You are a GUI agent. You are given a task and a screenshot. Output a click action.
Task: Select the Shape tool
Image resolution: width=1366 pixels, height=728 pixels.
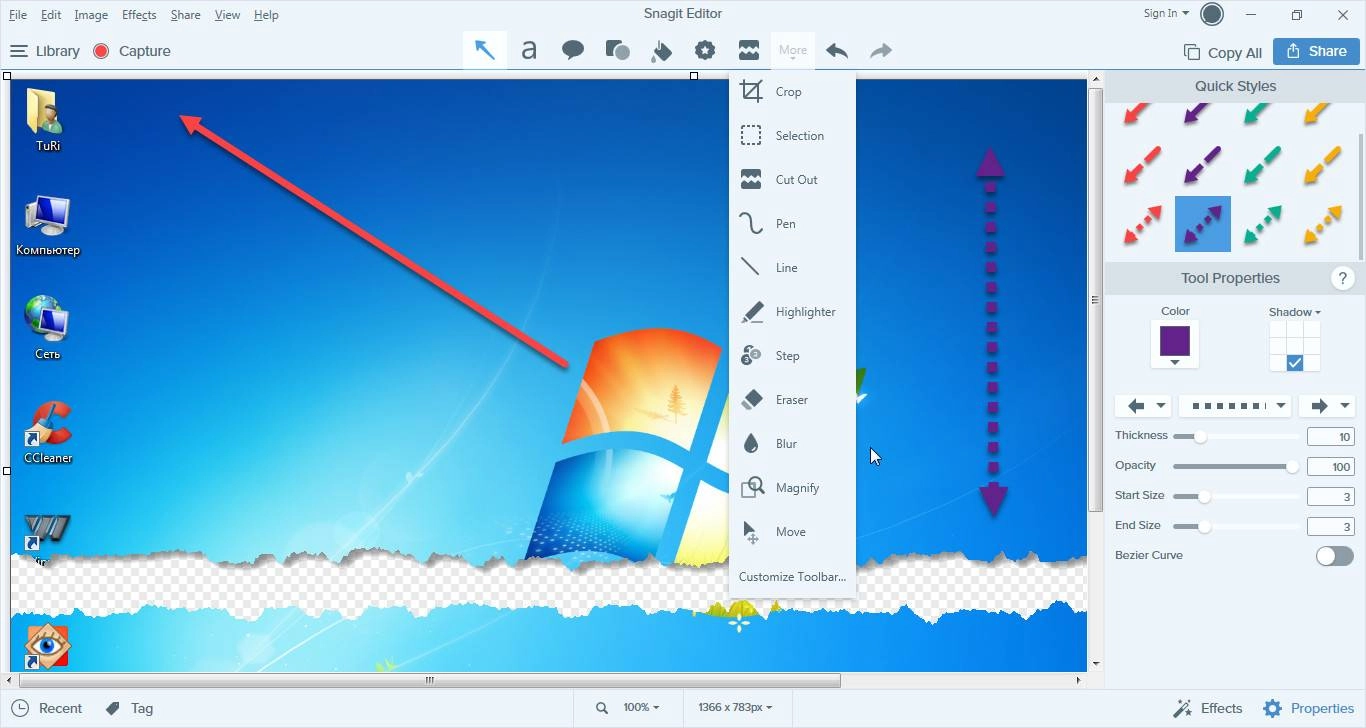pos(617,50)
